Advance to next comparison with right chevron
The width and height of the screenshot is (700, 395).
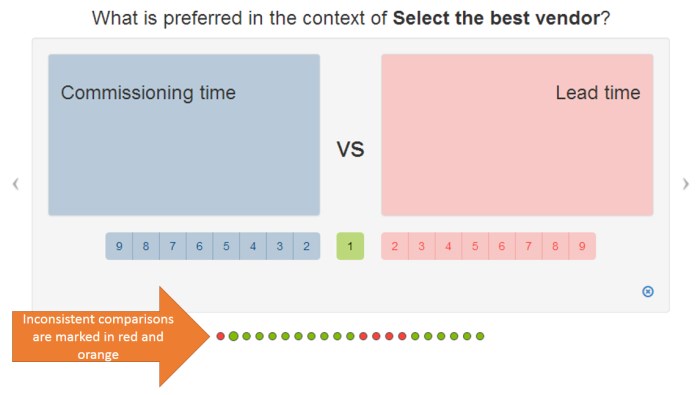click(685, 184)
